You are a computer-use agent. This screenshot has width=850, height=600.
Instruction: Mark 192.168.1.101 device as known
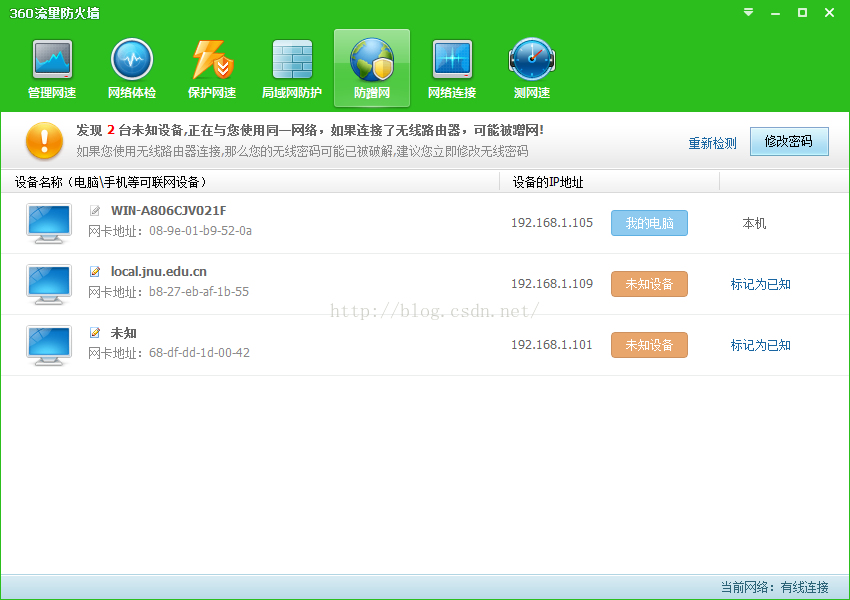pyautogui.click(x=761, y=345)
